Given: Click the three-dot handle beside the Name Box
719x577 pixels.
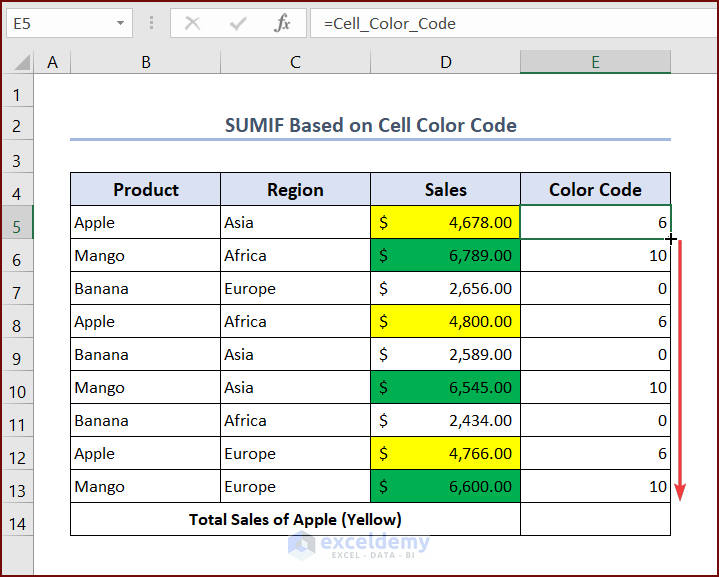Looking at the screenshot, I should (151, 23).
